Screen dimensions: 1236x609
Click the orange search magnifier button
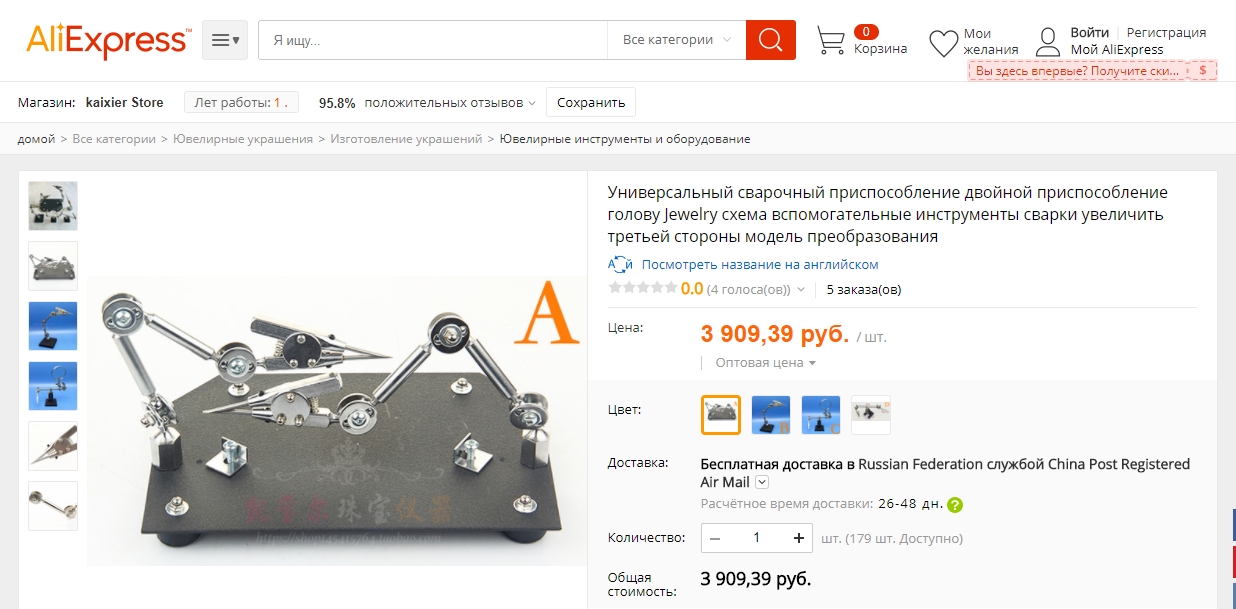tap(771, 40)
